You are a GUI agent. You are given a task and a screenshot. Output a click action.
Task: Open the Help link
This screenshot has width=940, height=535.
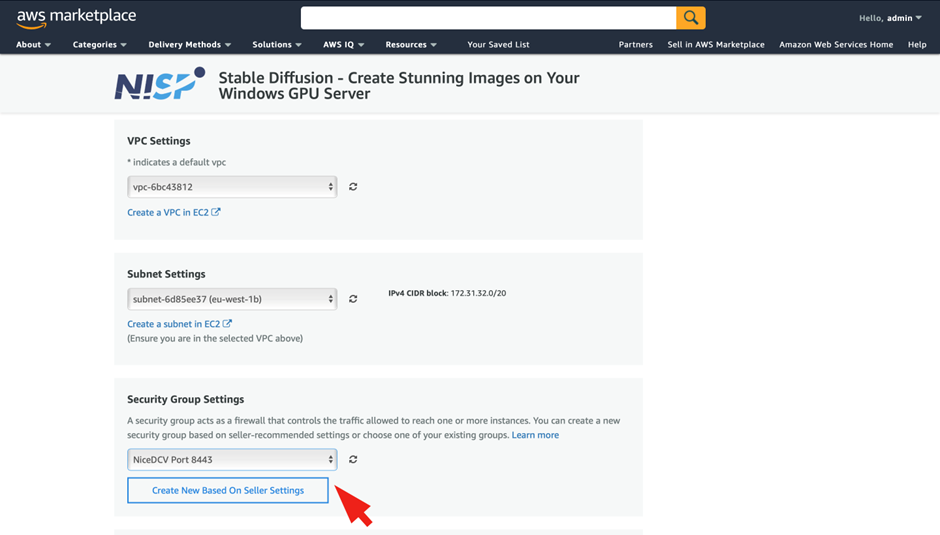click(x=917, y=44)
